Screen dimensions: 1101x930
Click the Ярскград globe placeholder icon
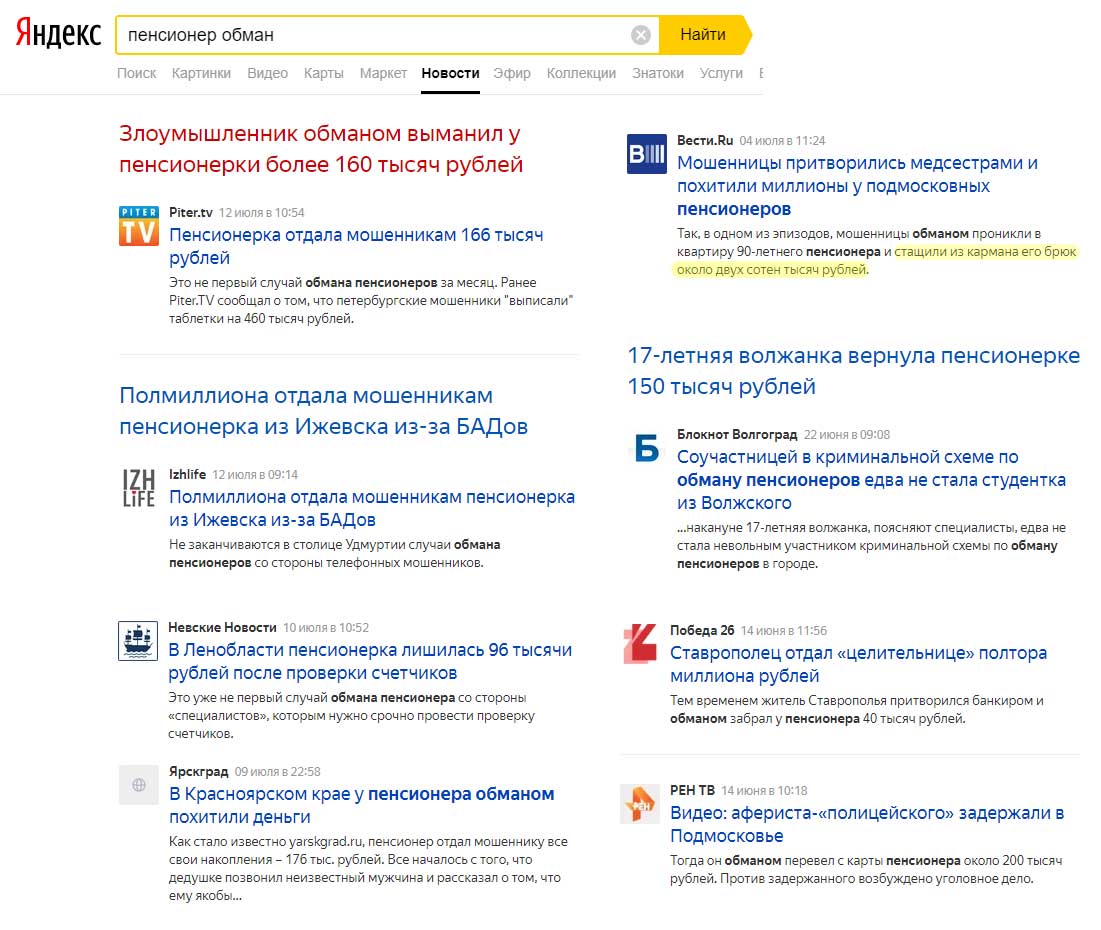click(x=138, y=785)
